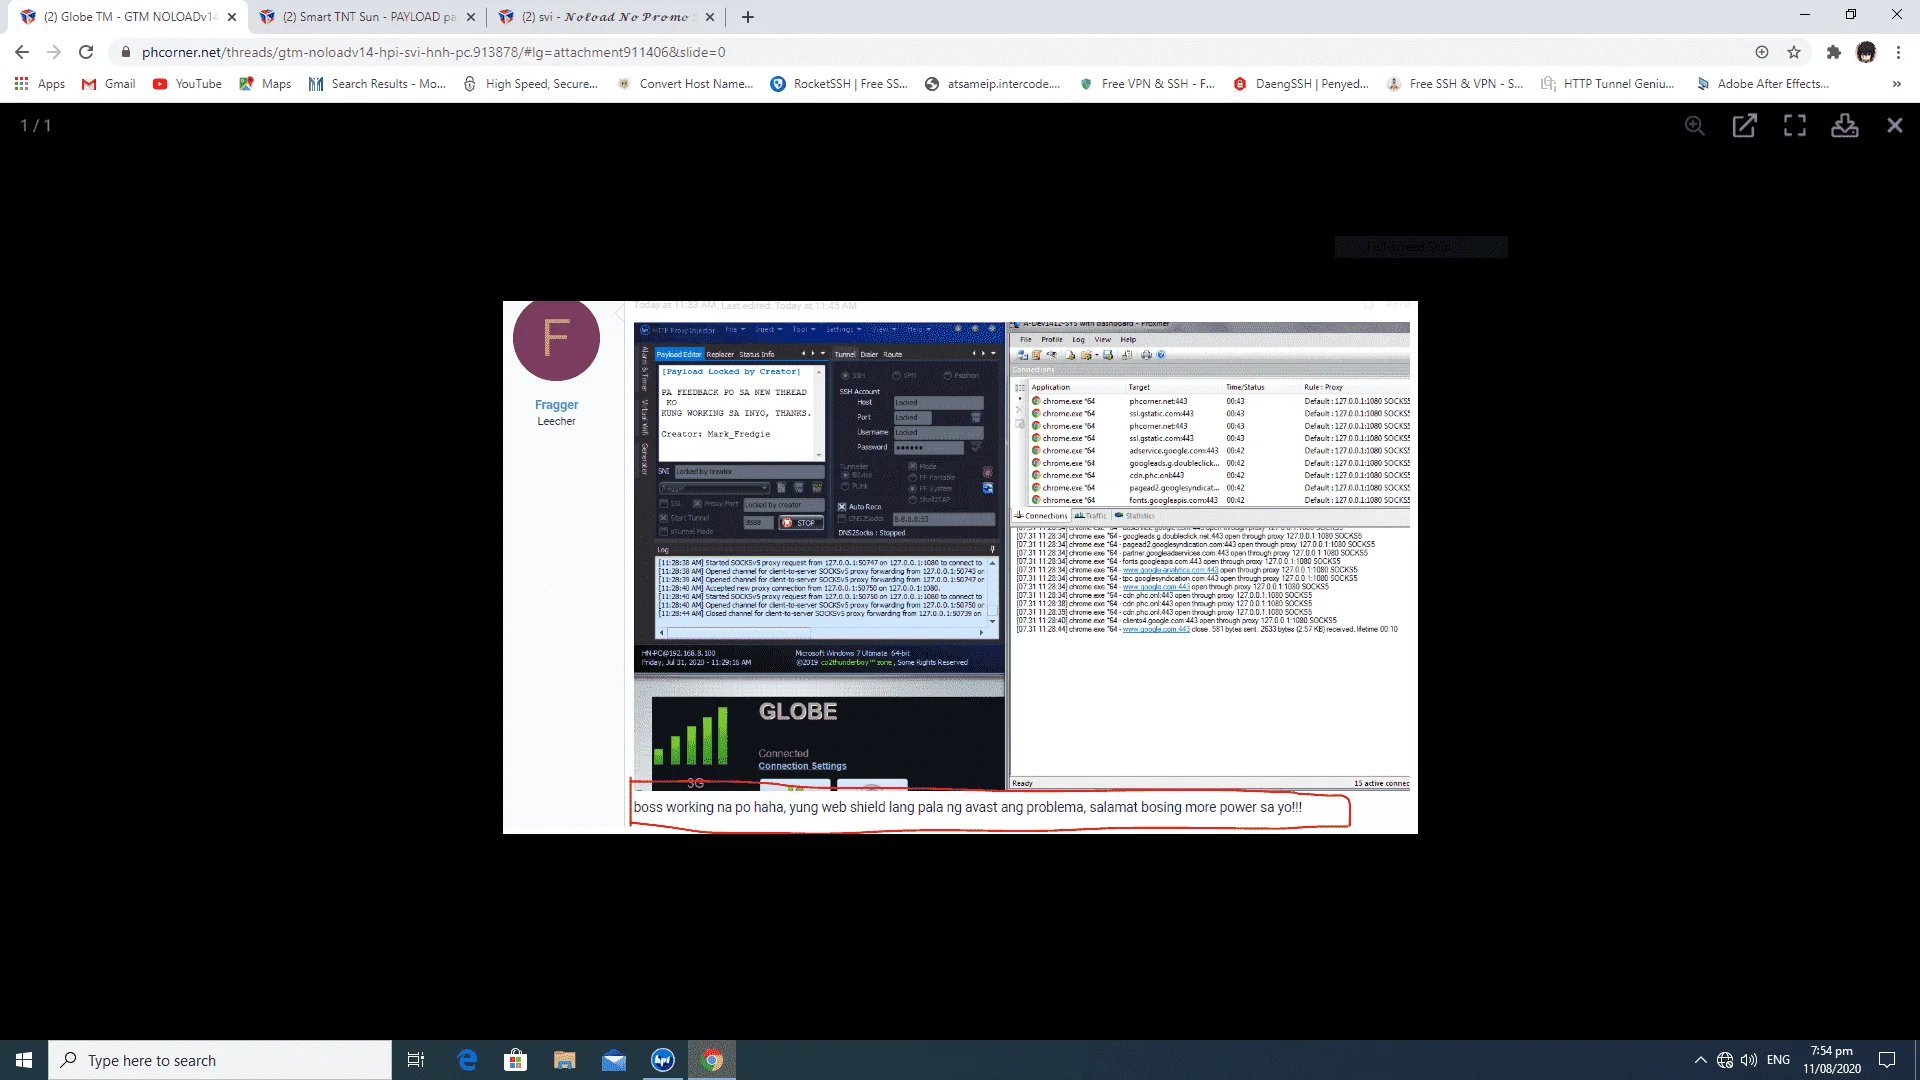Open HP app from taskbar
This screenshot has width=1920, height=1080.
[x=663, y=1060]
